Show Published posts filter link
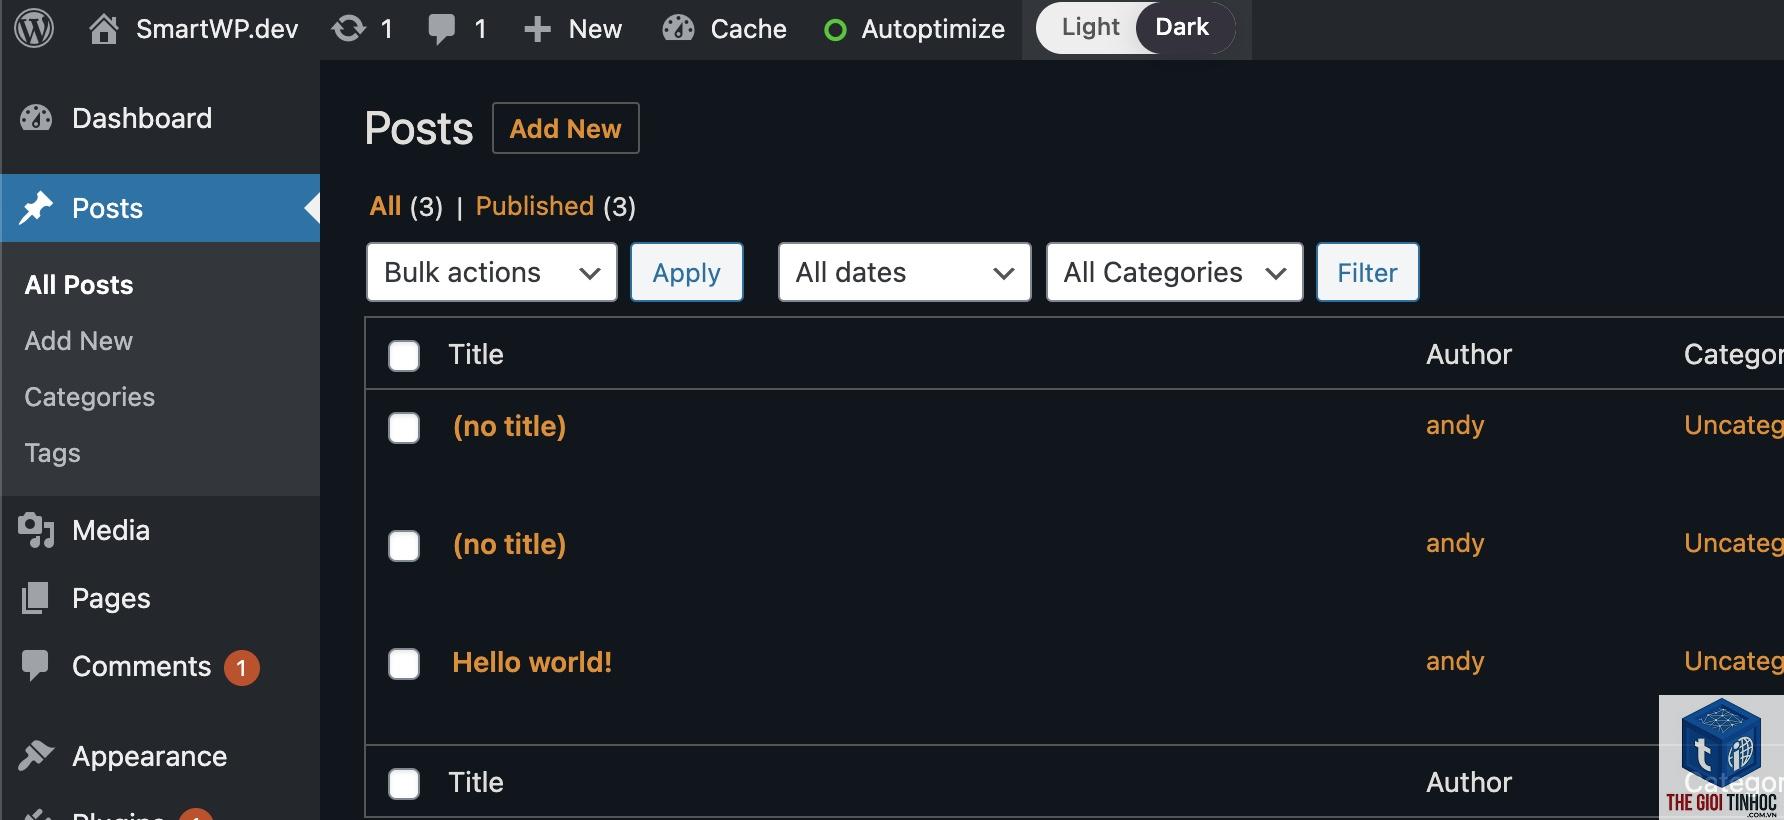Screen dimensions: 1784x820 pos(535,206)
